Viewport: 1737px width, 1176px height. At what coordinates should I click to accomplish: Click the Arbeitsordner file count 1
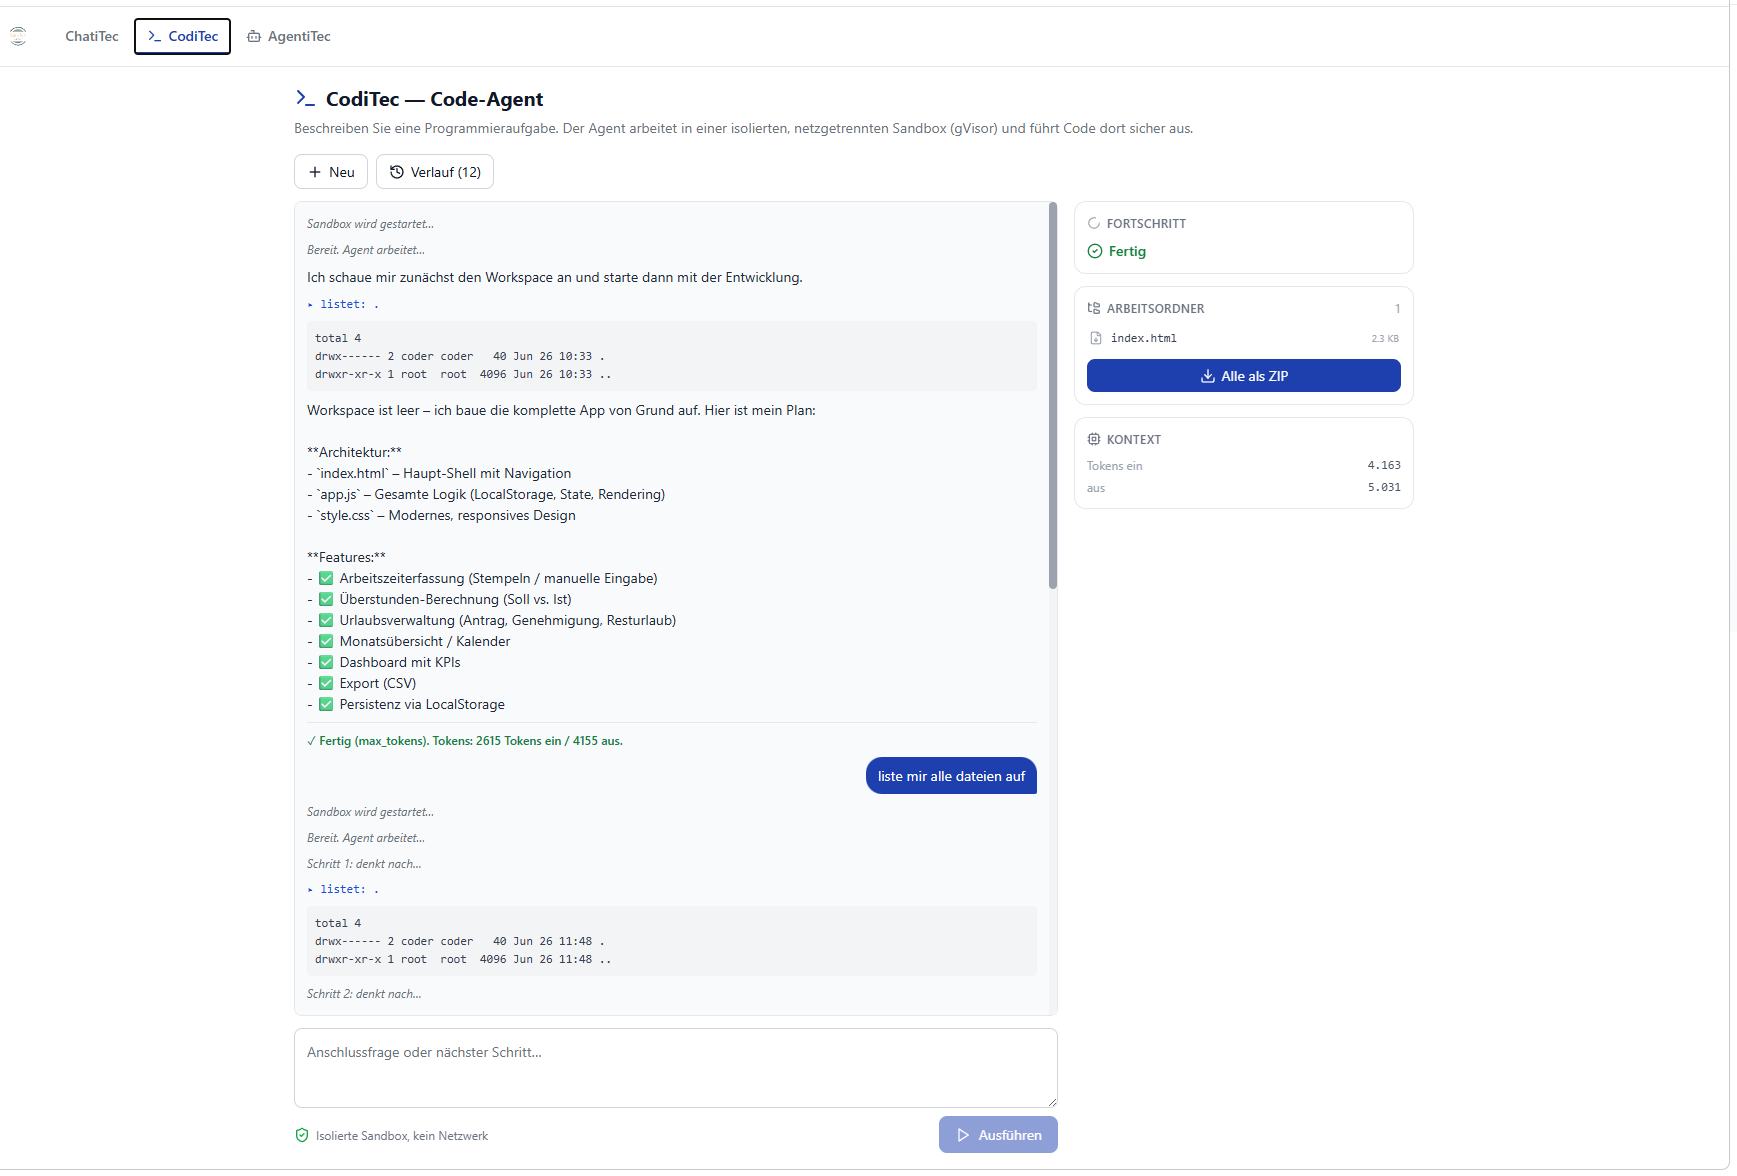coord(1397,309)
